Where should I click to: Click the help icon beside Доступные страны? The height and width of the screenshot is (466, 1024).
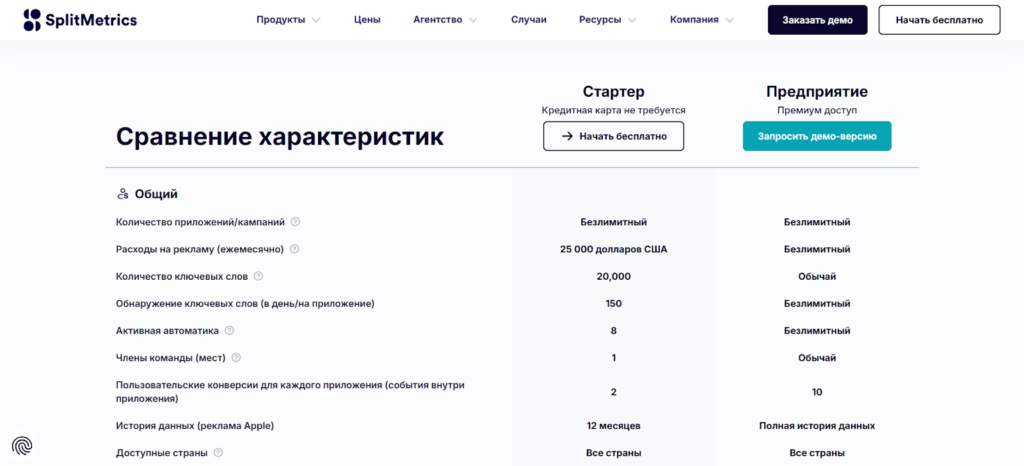point(218,453)
